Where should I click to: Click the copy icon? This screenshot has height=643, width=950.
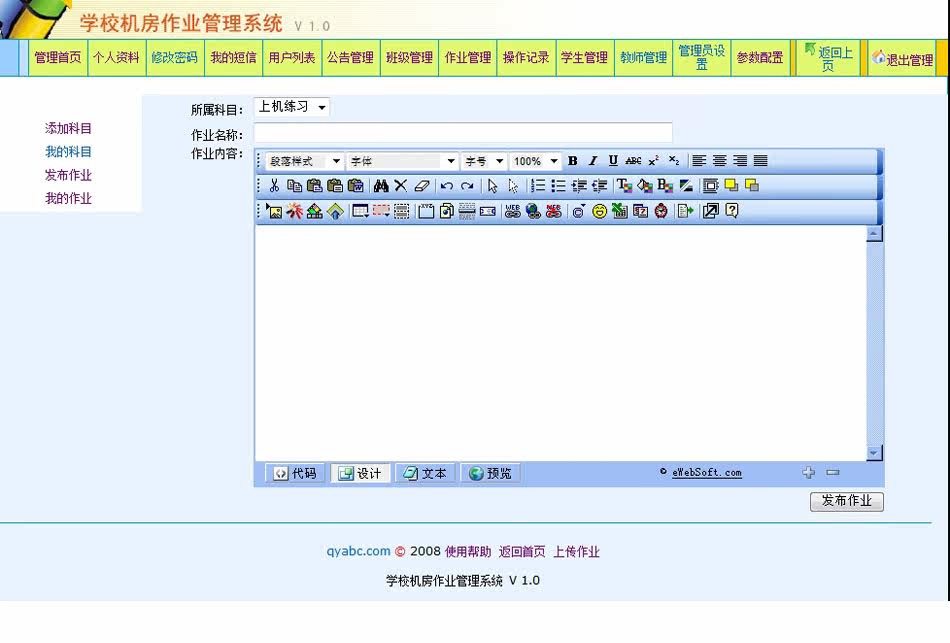[294, 185]
